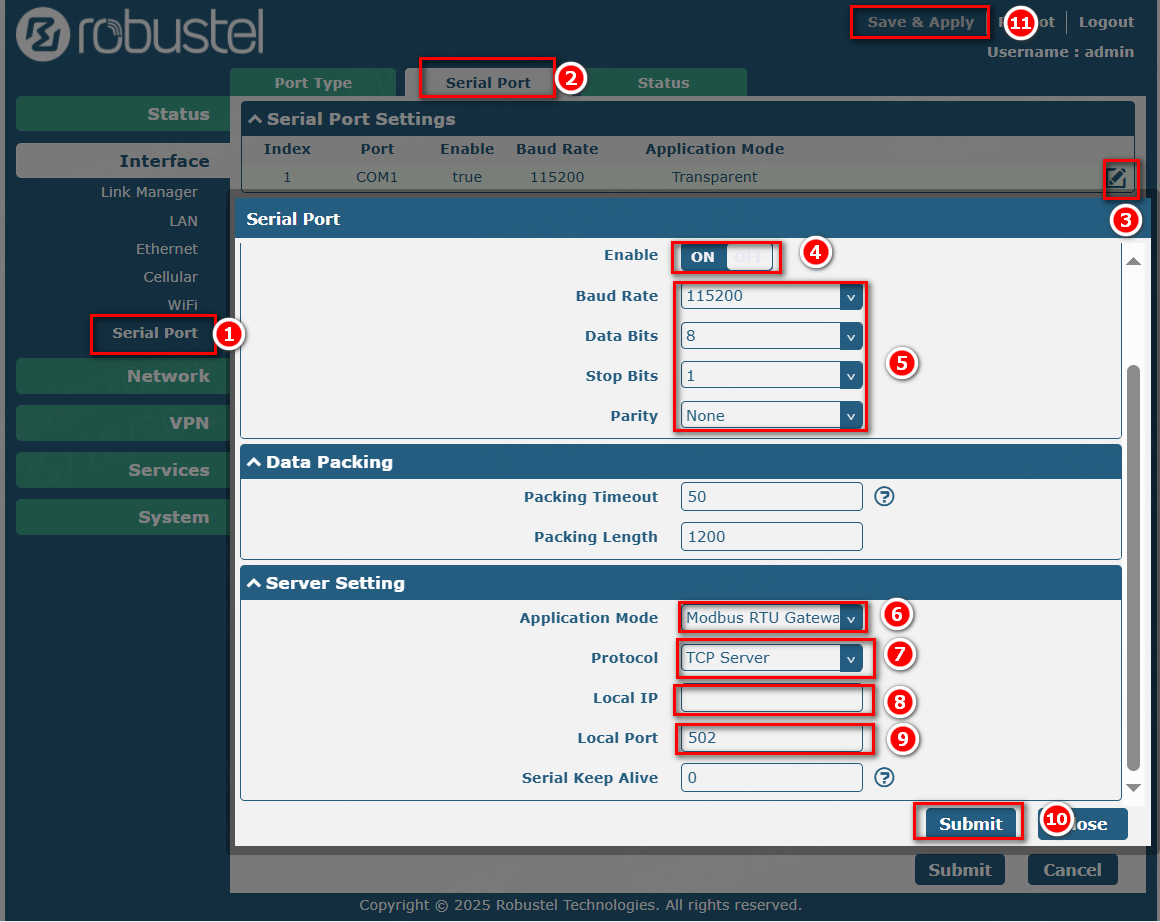Click scrollbar down arrow in Serial Port dialog
Image resolution: width=1160 pixels, height=922 pixels.
click(1133, 788)
